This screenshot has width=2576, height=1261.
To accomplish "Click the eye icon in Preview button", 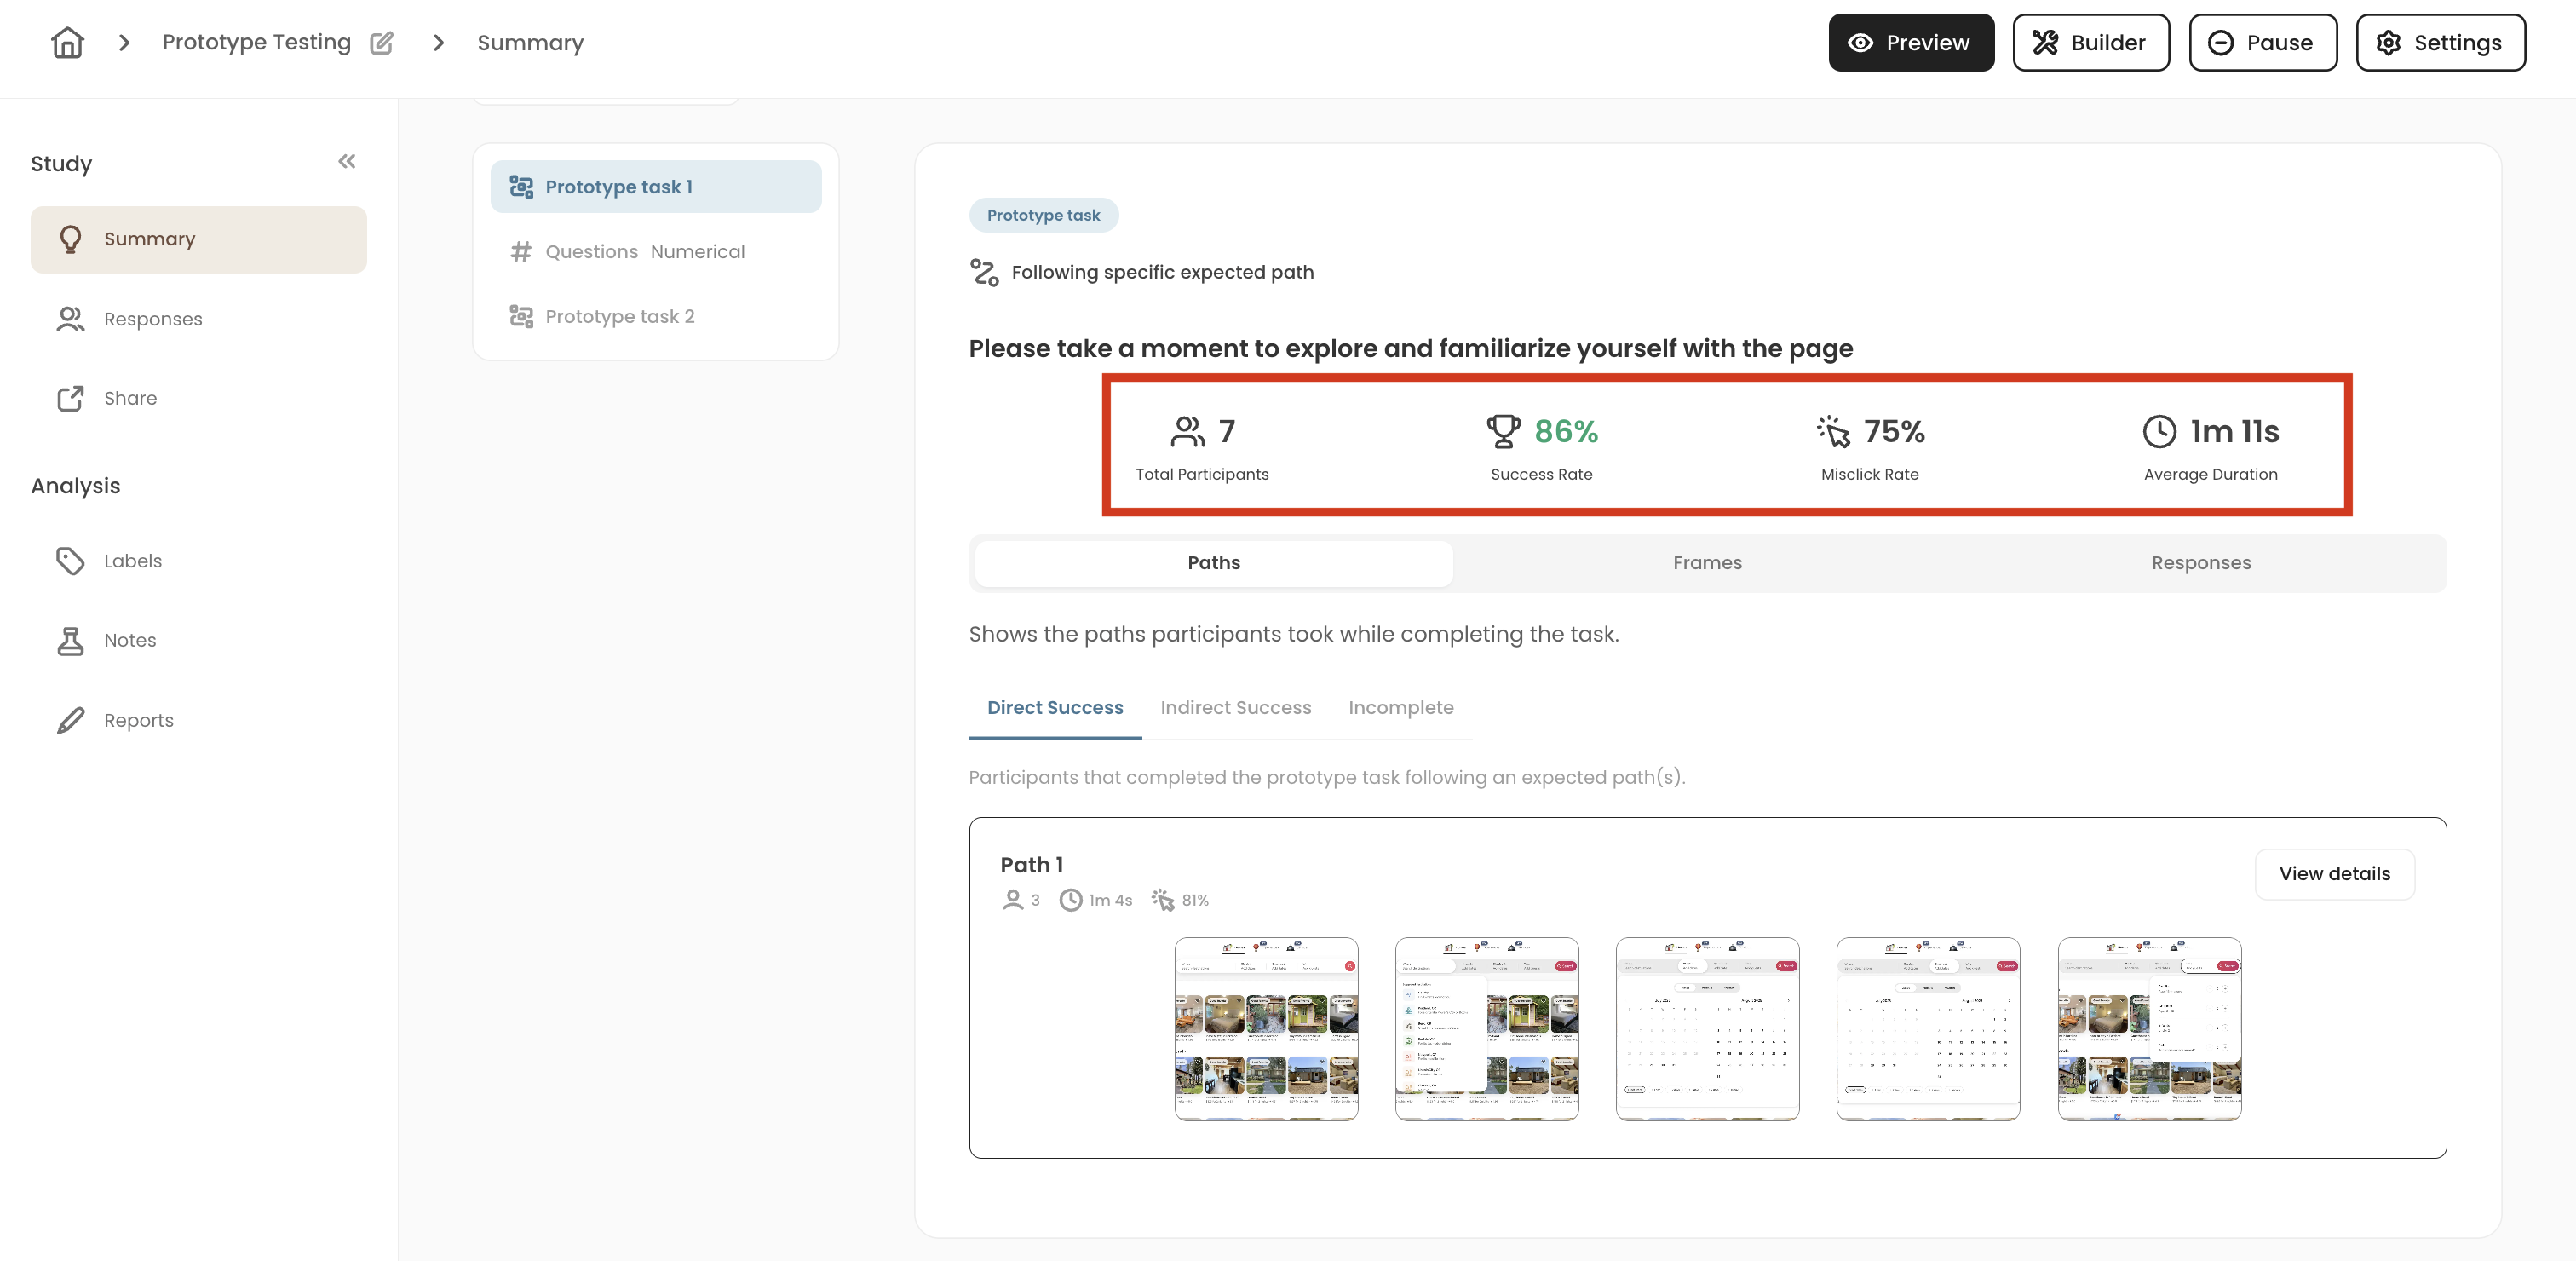I will click(1860, 43).
